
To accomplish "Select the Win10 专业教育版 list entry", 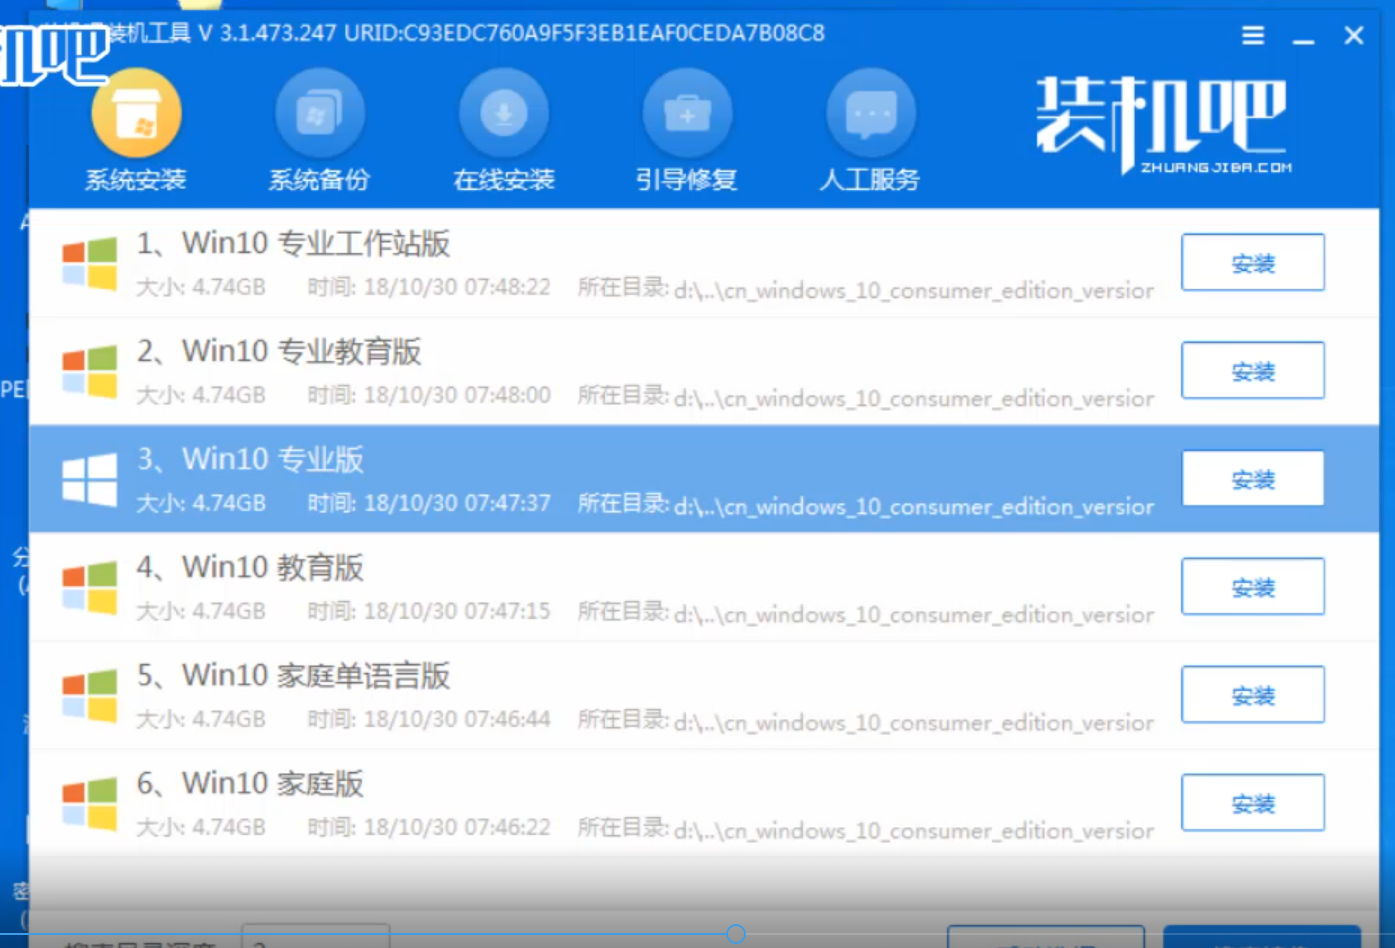I will (600, 371).
